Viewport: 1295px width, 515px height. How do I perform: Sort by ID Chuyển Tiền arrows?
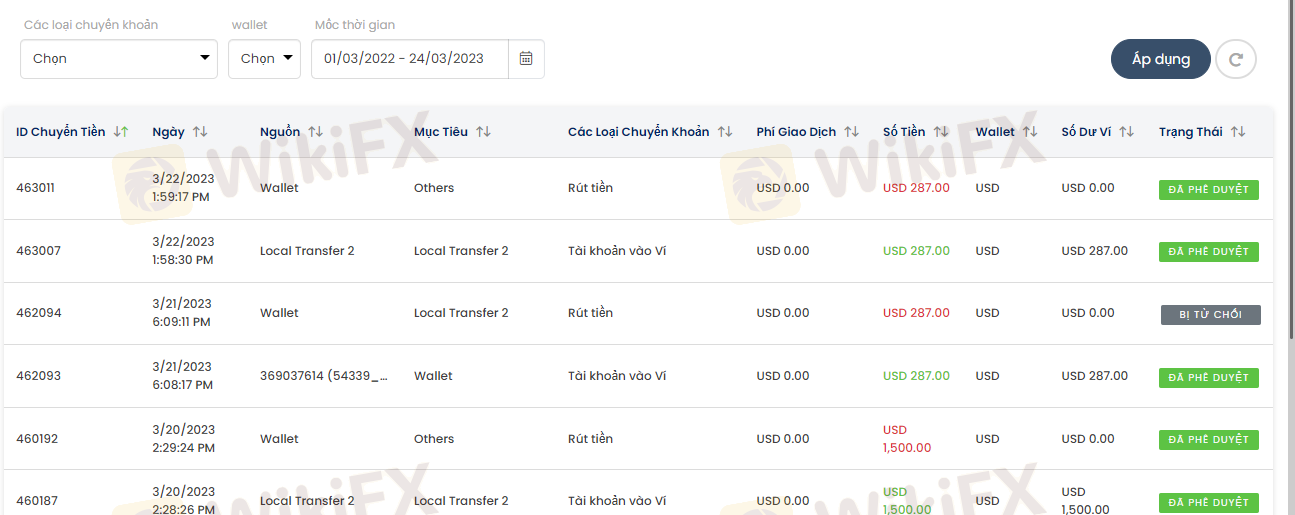[121, 132]
